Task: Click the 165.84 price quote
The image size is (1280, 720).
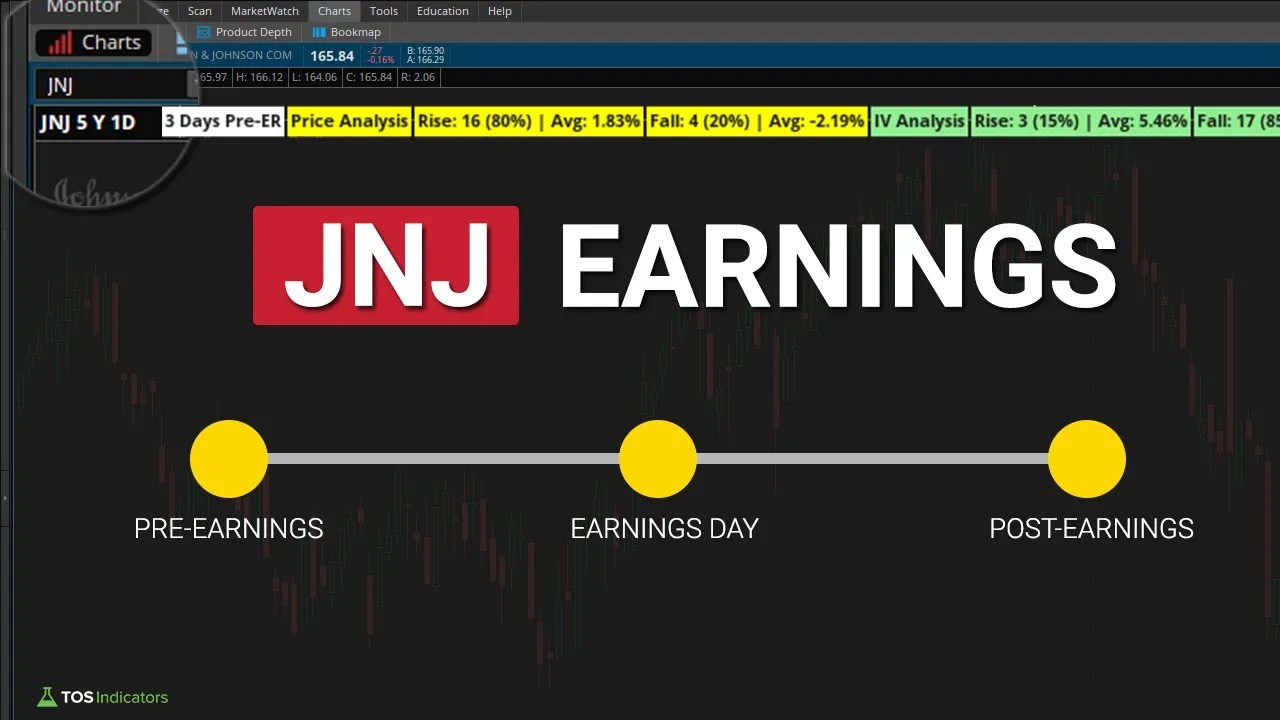Action: pos(332,56)
